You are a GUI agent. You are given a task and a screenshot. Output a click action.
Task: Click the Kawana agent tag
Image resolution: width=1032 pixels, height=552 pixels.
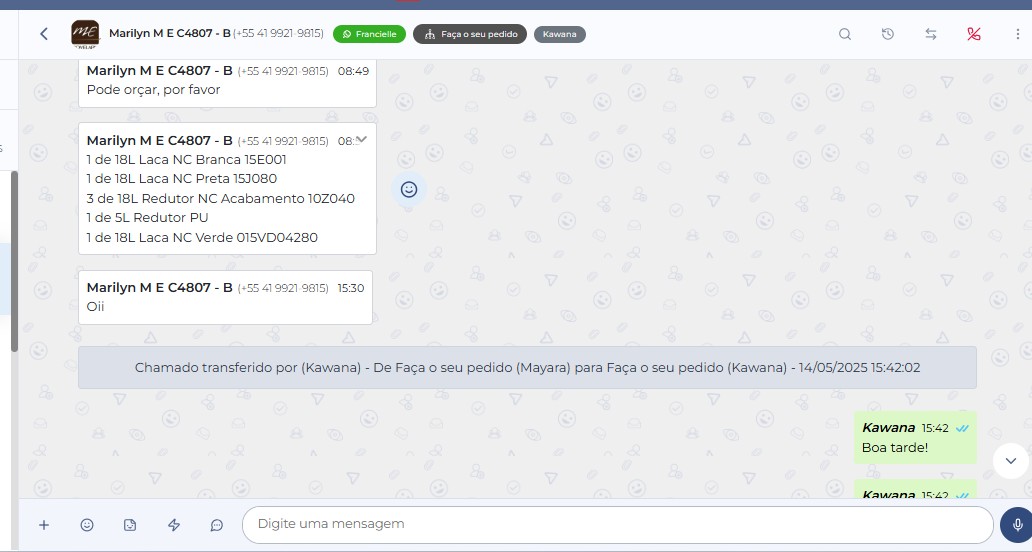tap(559, 34)
